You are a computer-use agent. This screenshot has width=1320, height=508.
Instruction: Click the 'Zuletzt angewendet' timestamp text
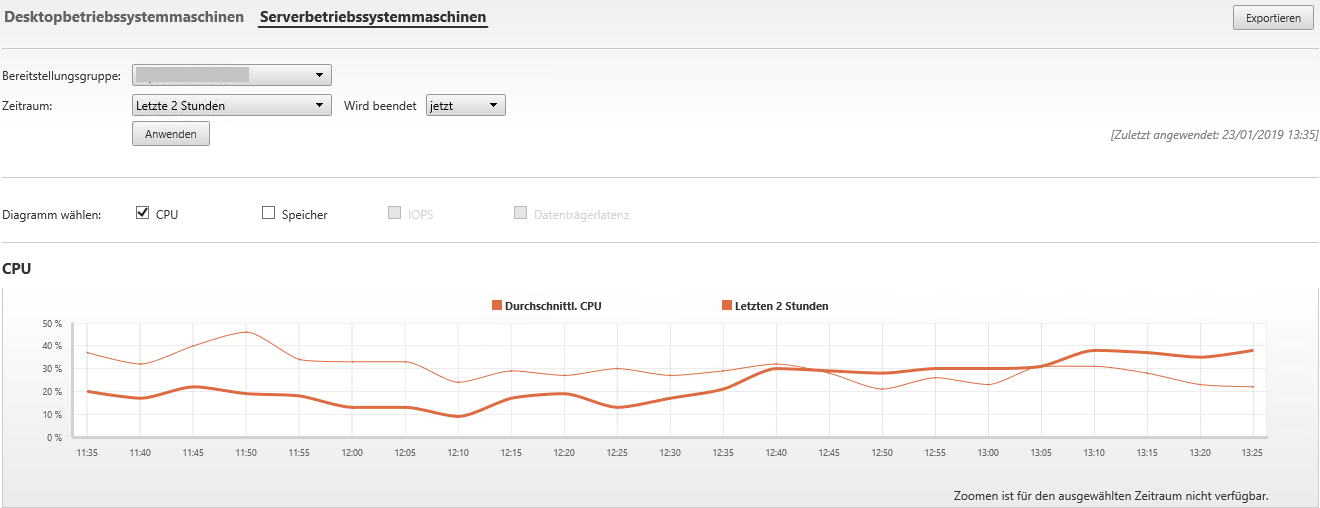click(1214, 134)
